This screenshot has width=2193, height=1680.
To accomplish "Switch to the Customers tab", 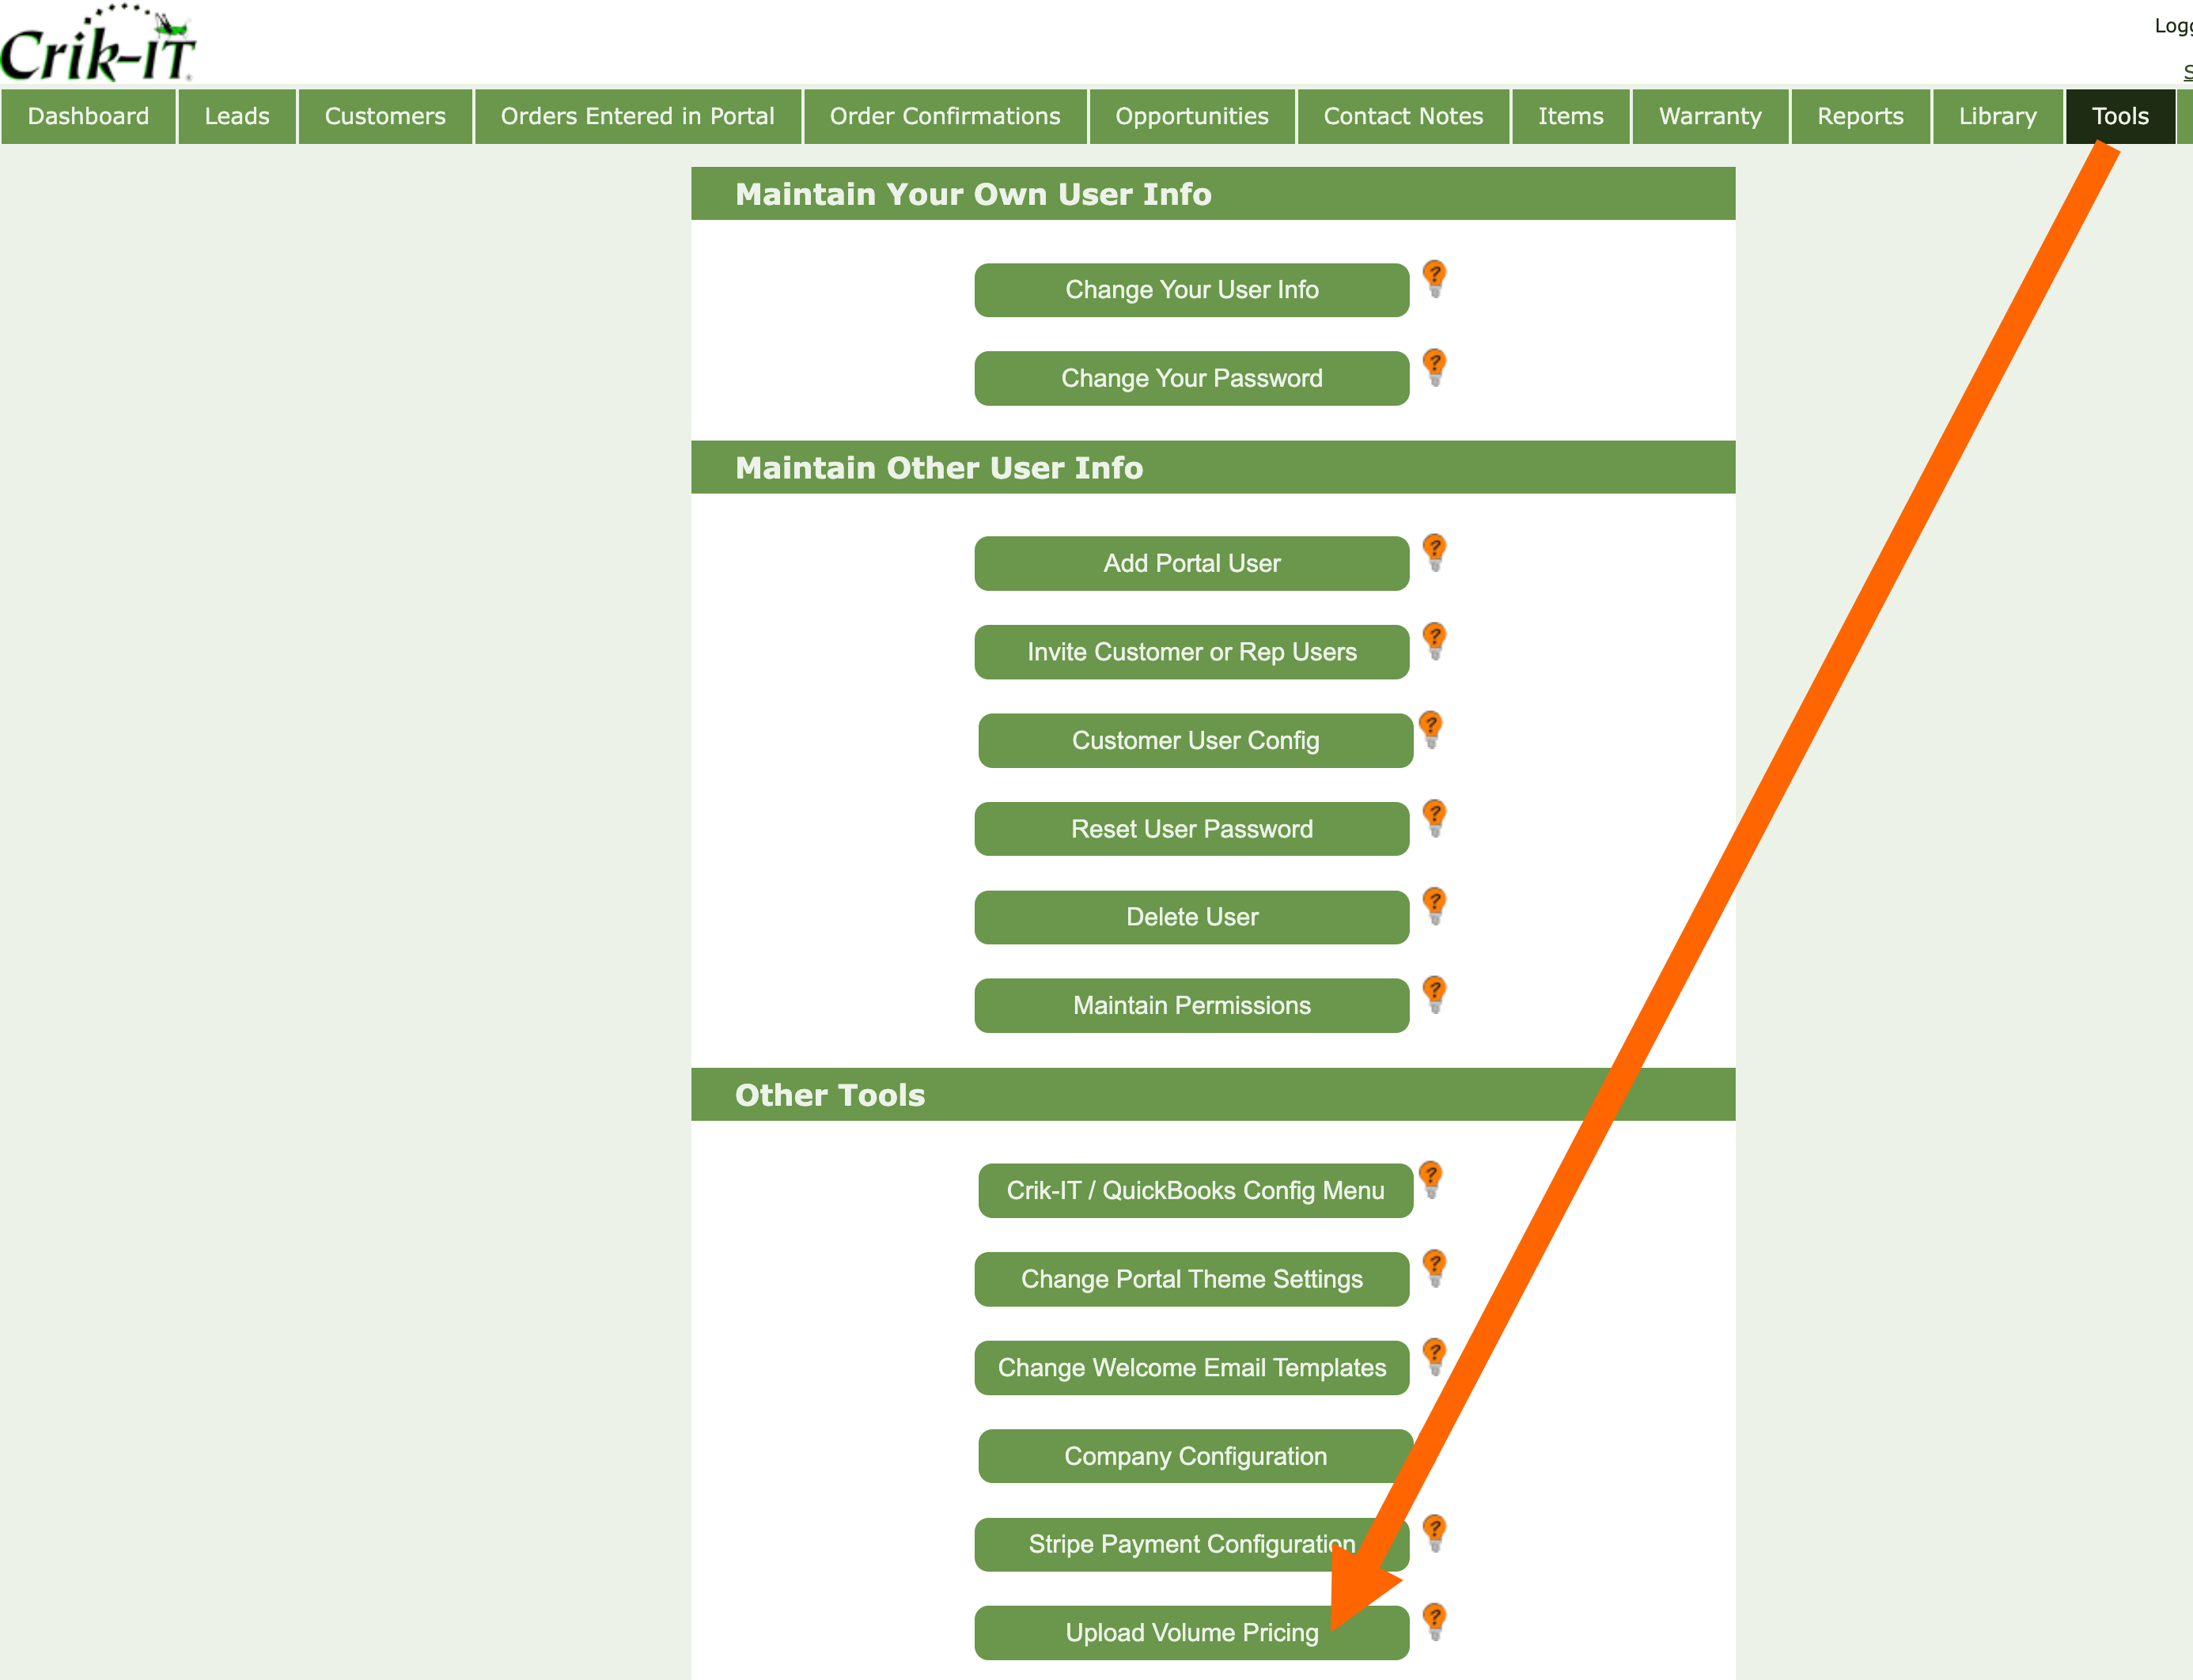I will click(385, 116).
